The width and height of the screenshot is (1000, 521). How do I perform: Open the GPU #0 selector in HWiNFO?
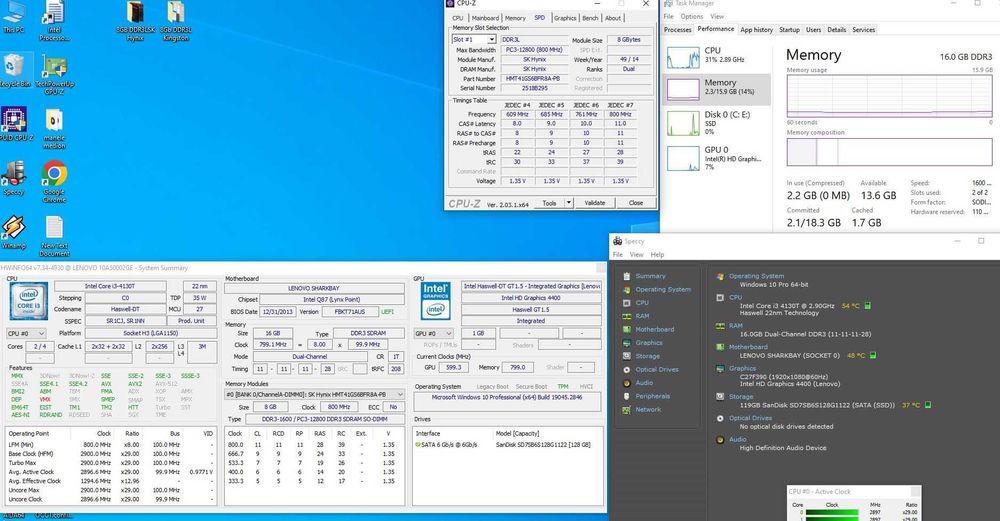433,334
